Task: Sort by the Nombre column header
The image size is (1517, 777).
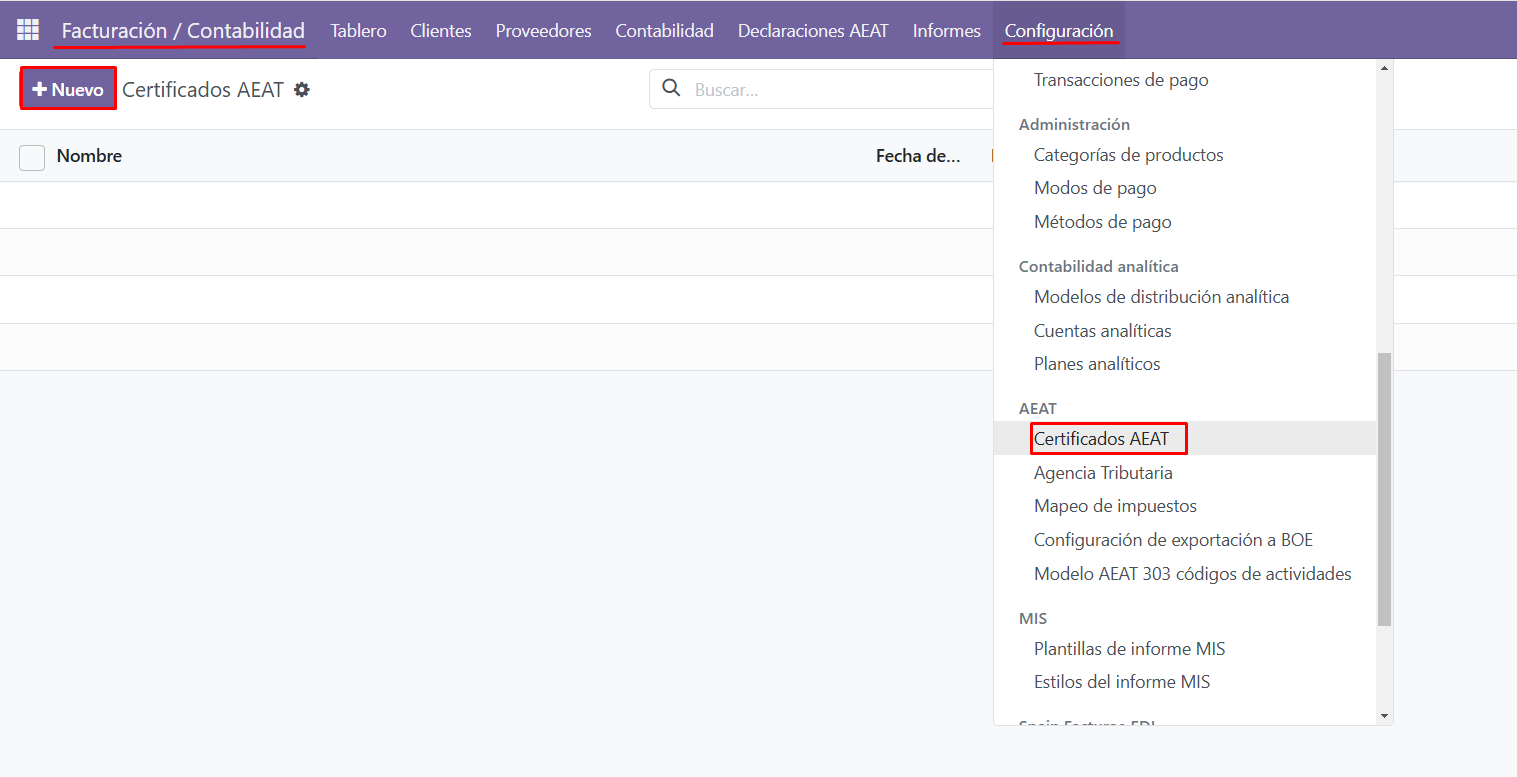Action: [89, 156]
